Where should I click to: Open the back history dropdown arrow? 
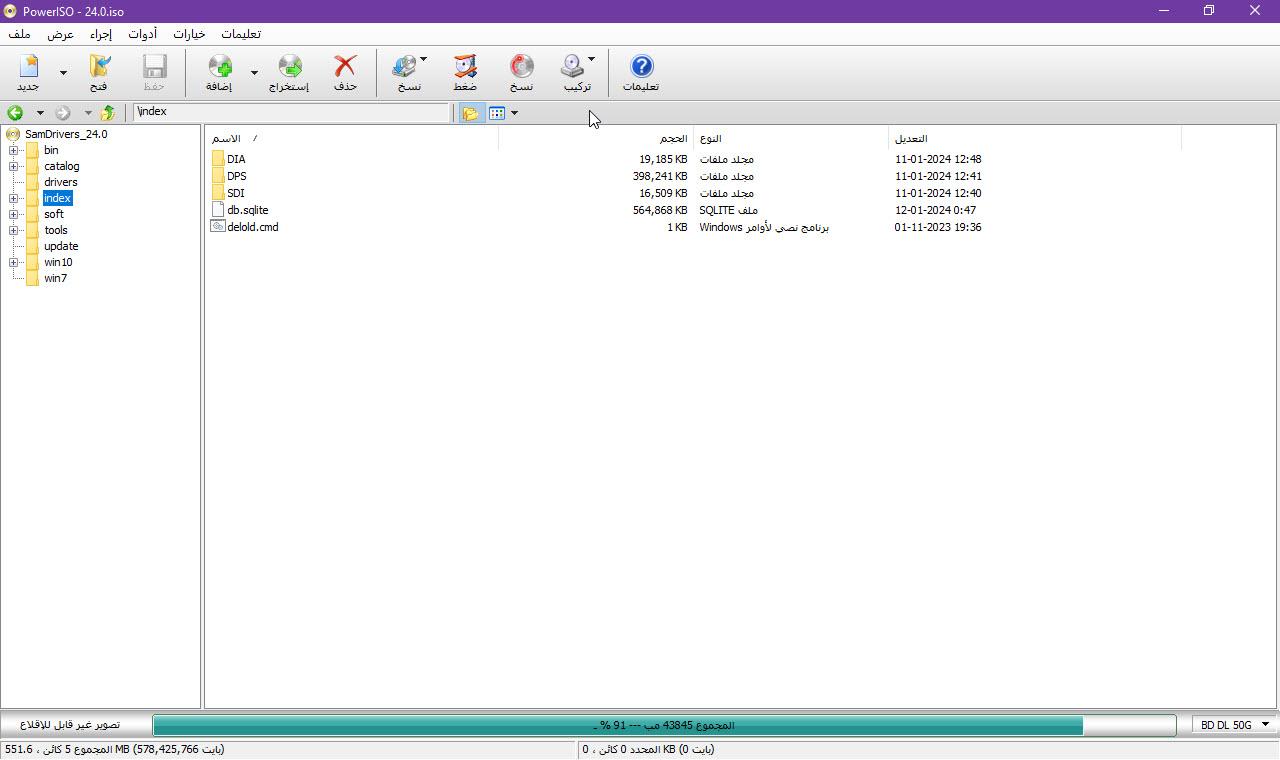(40, 113)
